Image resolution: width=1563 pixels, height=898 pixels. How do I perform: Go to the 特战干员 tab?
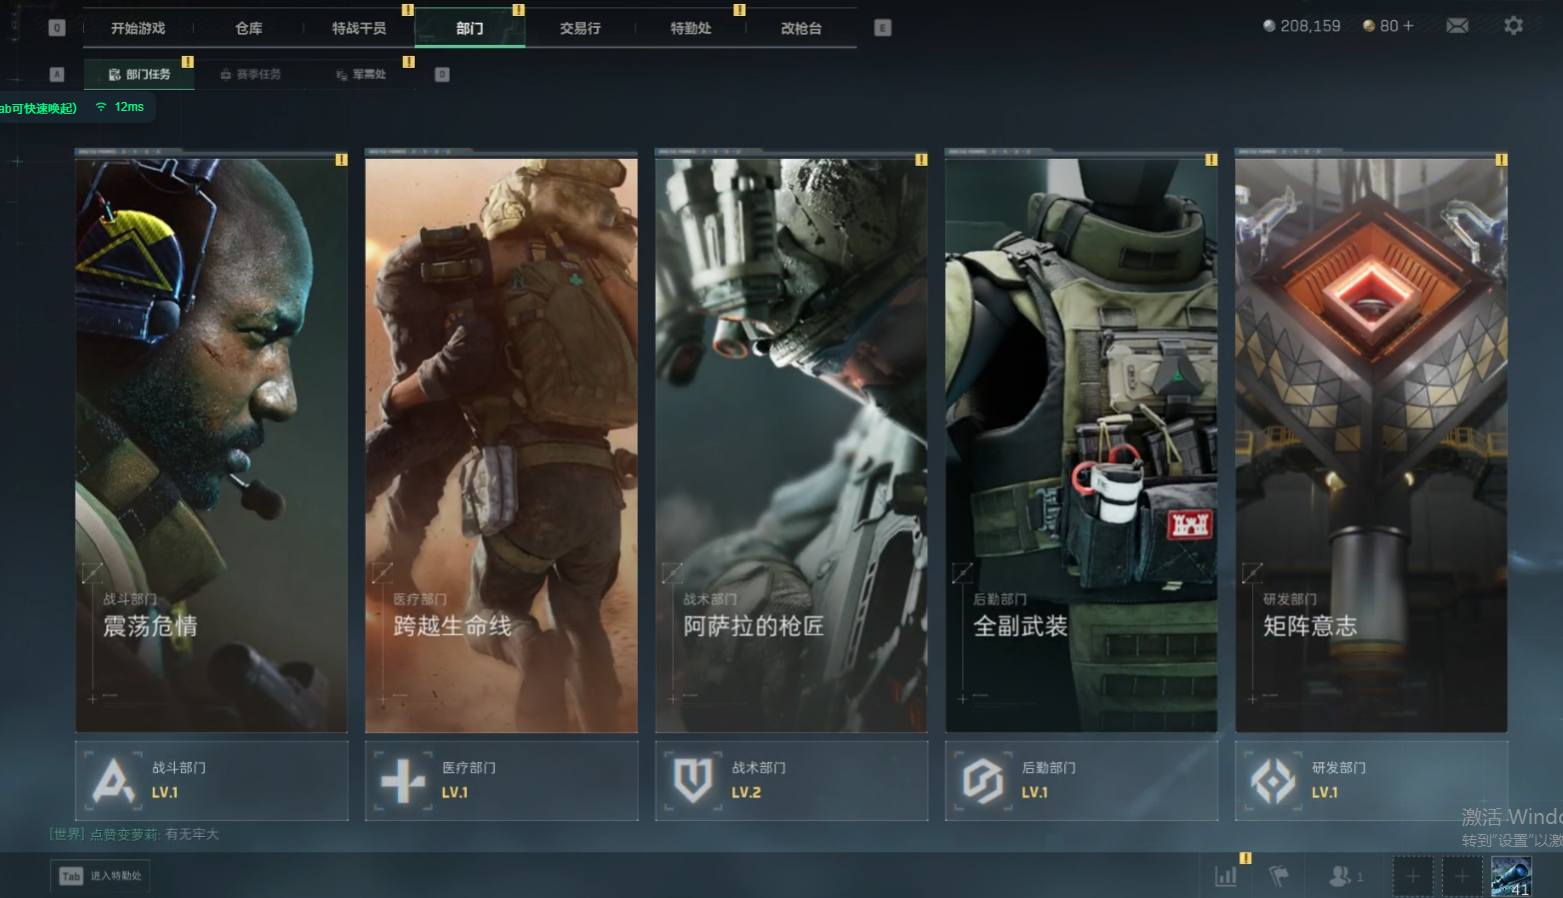359,28
